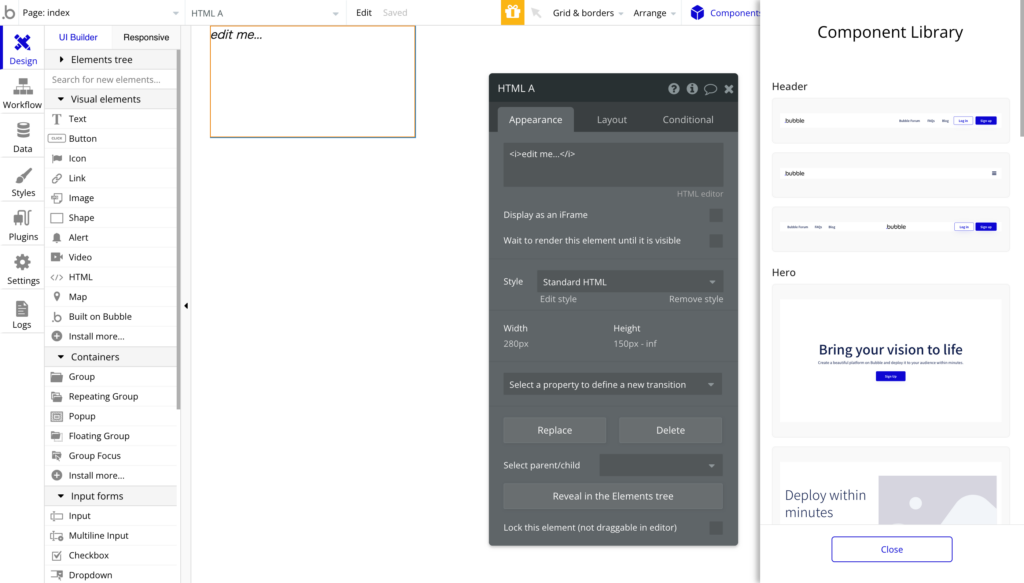The height and width of the screenshot is (583, 1024).
Task: Collapse the Containers section
Action: point(61,357)
